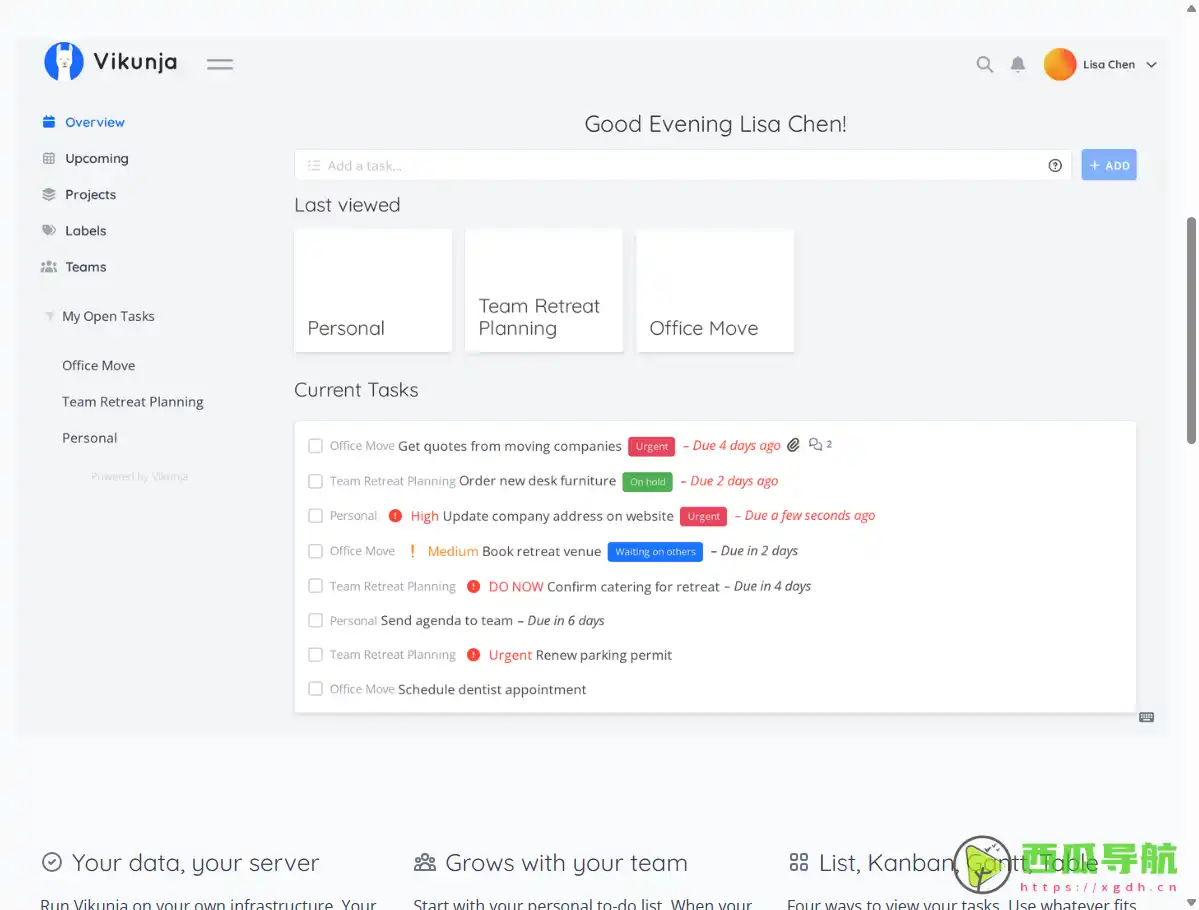Click the red Urgent label on website task
Viewport: 1199px width, 910px height.
(x=703, y=517)
